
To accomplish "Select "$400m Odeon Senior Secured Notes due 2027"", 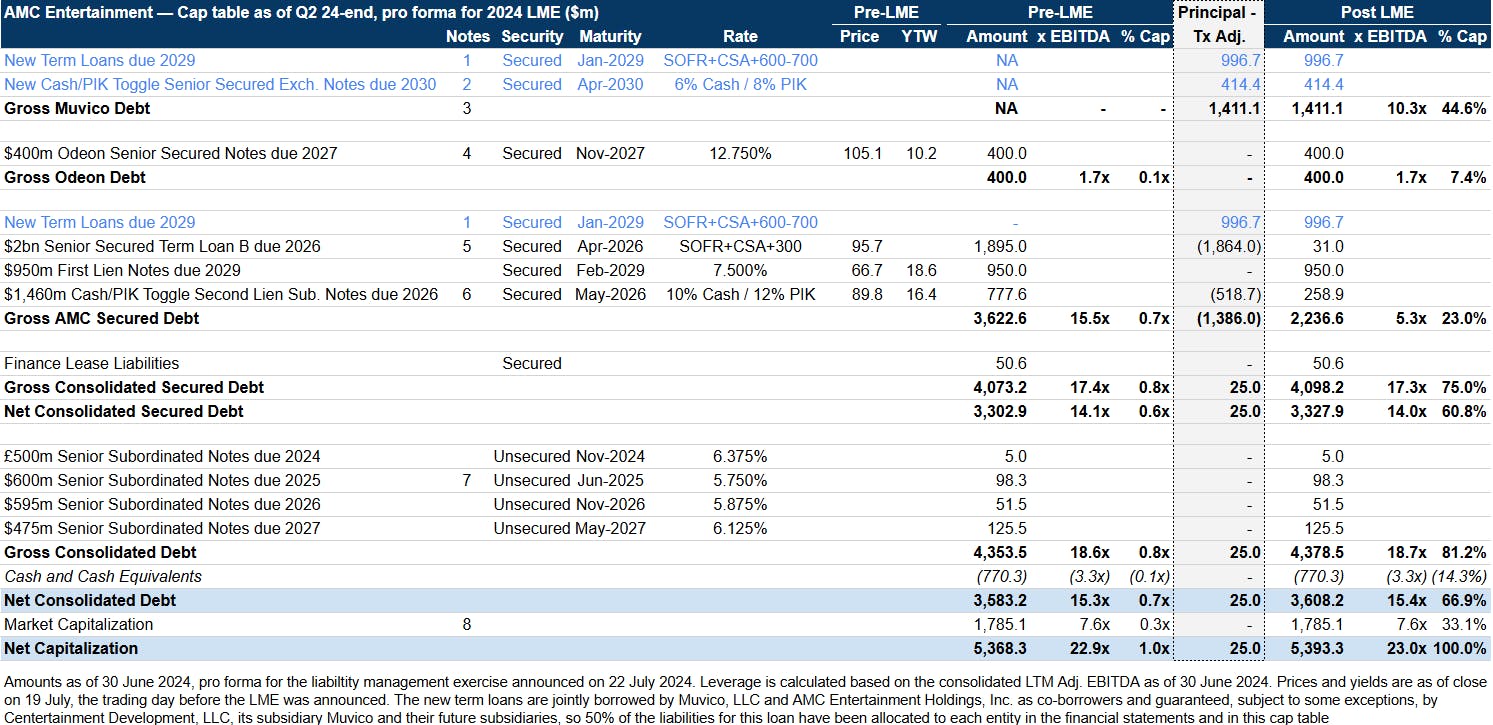I will pyautogui.click(x=171, y=153).
